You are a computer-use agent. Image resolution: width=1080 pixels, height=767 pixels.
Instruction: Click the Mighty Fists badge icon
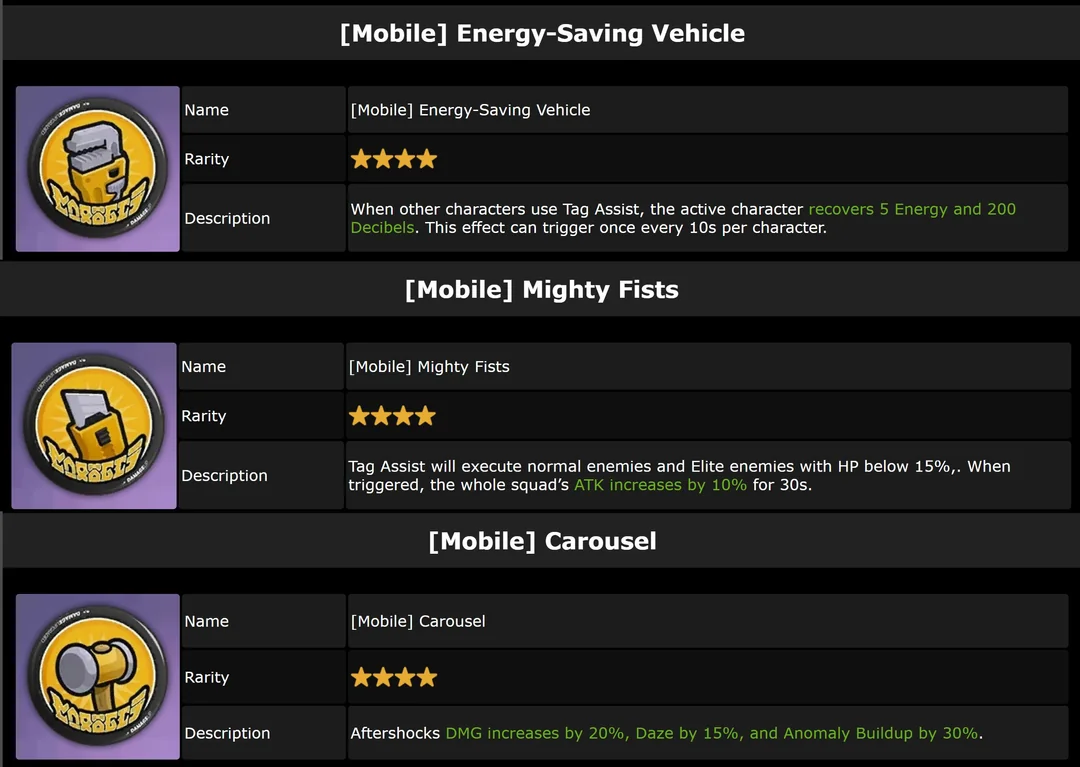pos(94,425)
